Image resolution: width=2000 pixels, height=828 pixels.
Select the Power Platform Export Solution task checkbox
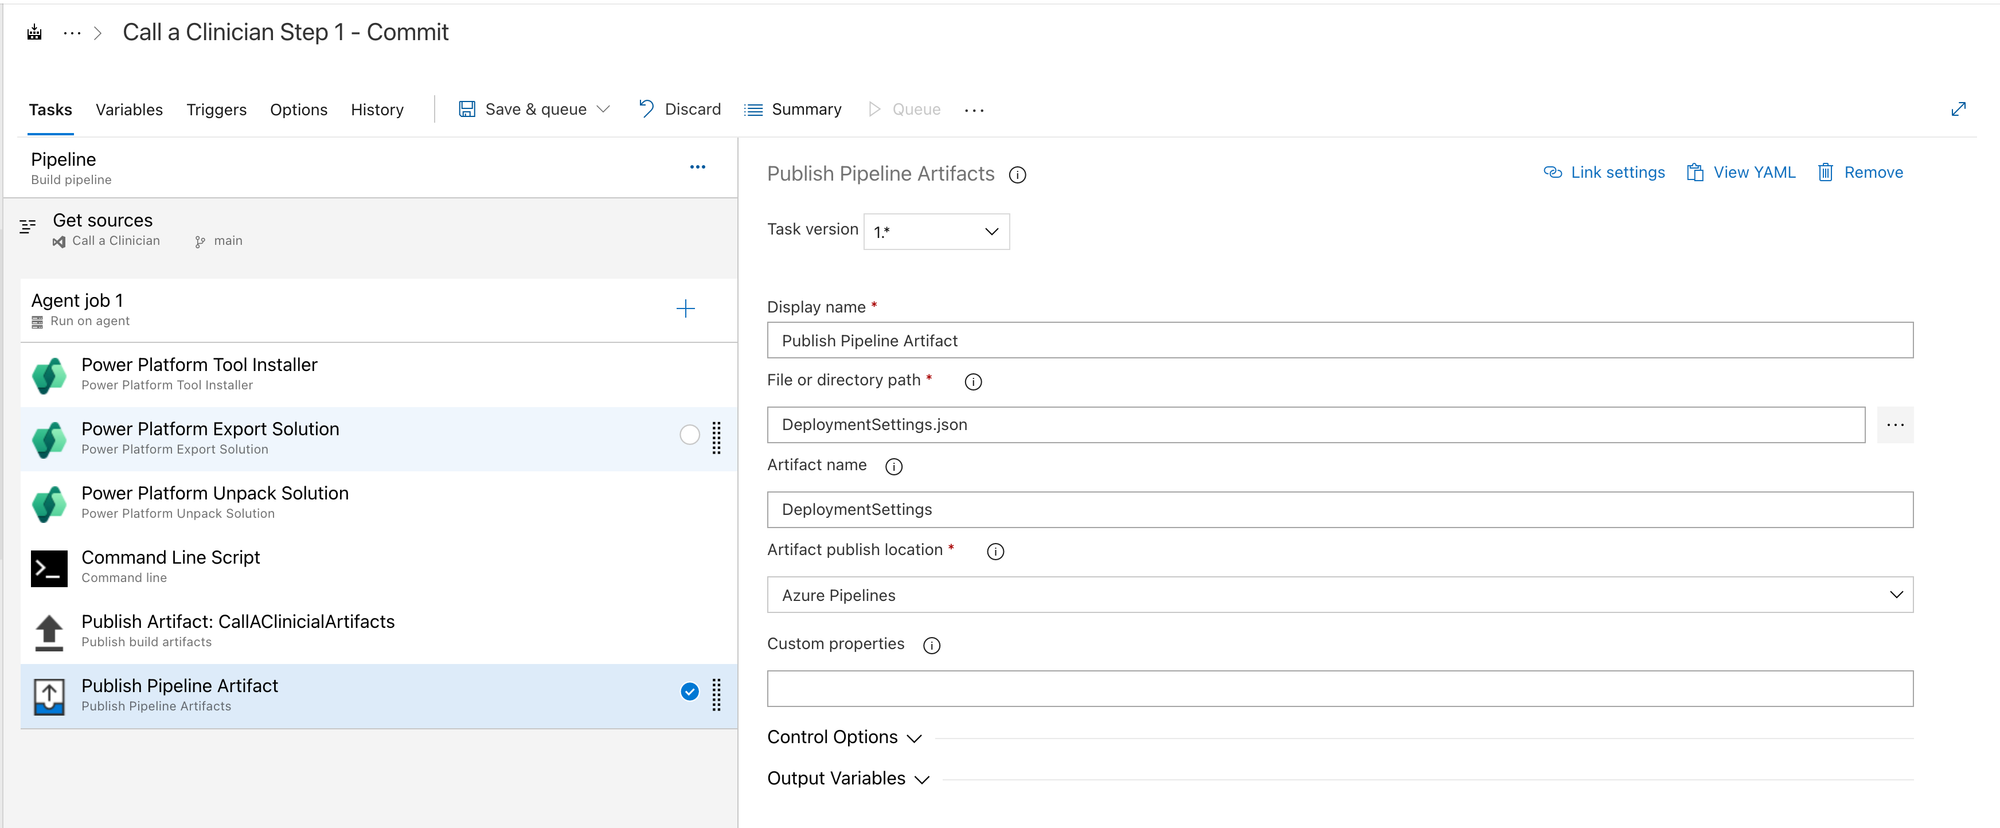click(x=689, y=435)
